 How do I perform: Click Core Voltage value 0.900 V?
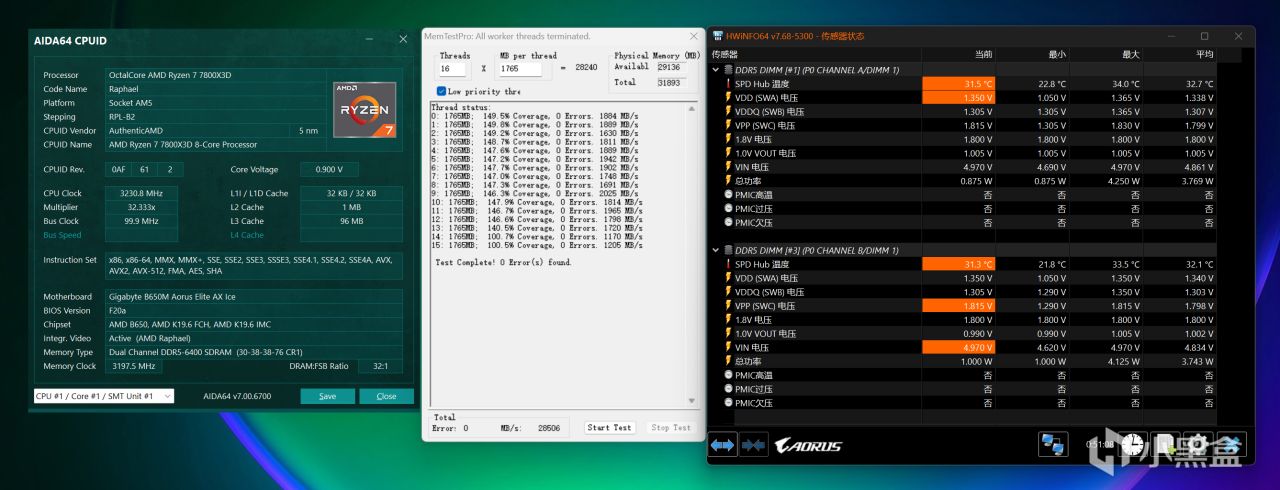click(328, 169)
